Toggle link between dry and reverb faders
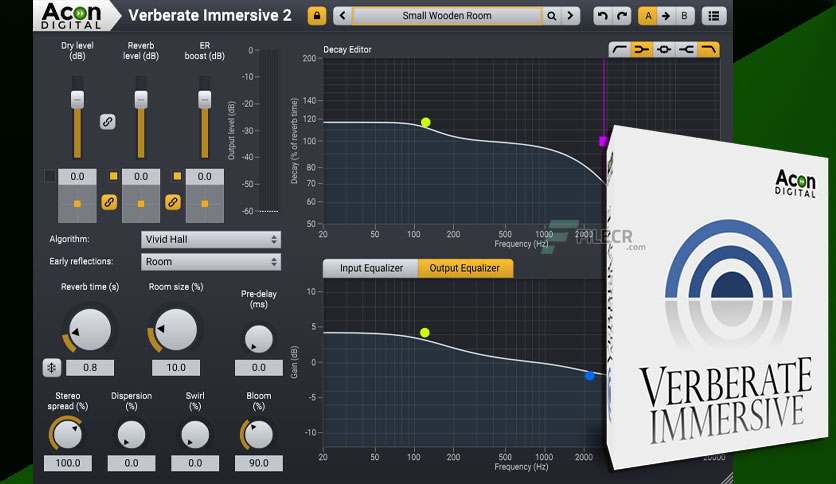Screen dimensions: 836x484 pyautogui.click(x=108, y=122)
